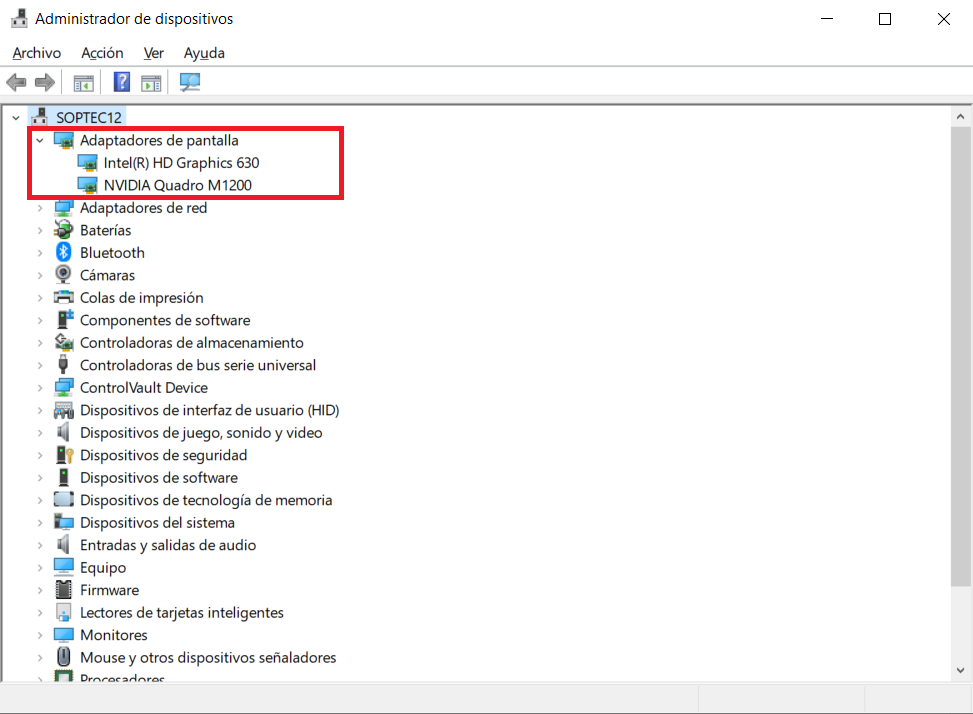Expand Colas de impresión chevron
973x714 pixels.
tap(40, 298)
